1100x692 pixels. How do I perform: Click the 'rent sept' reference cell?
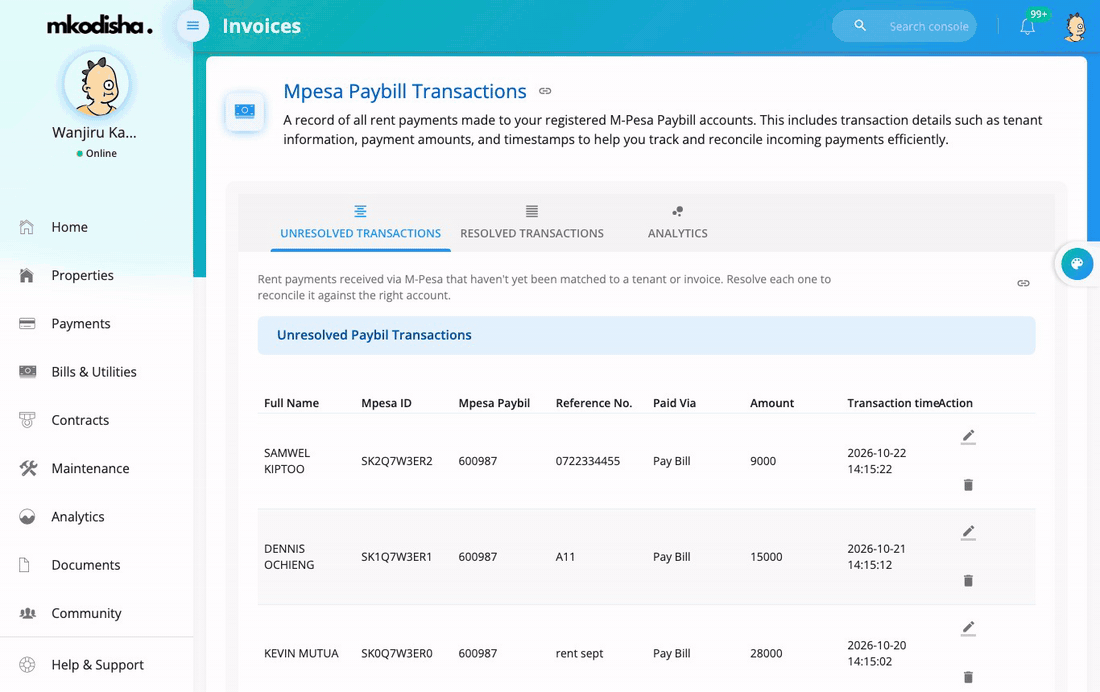pyautogui.click(x=579, y=653)
